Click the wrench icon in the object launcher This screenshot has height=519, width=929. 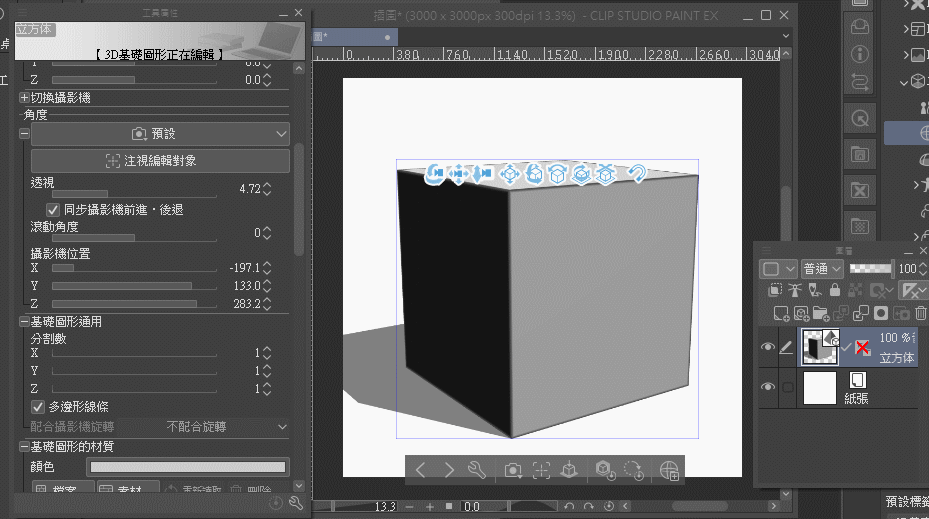477,470
